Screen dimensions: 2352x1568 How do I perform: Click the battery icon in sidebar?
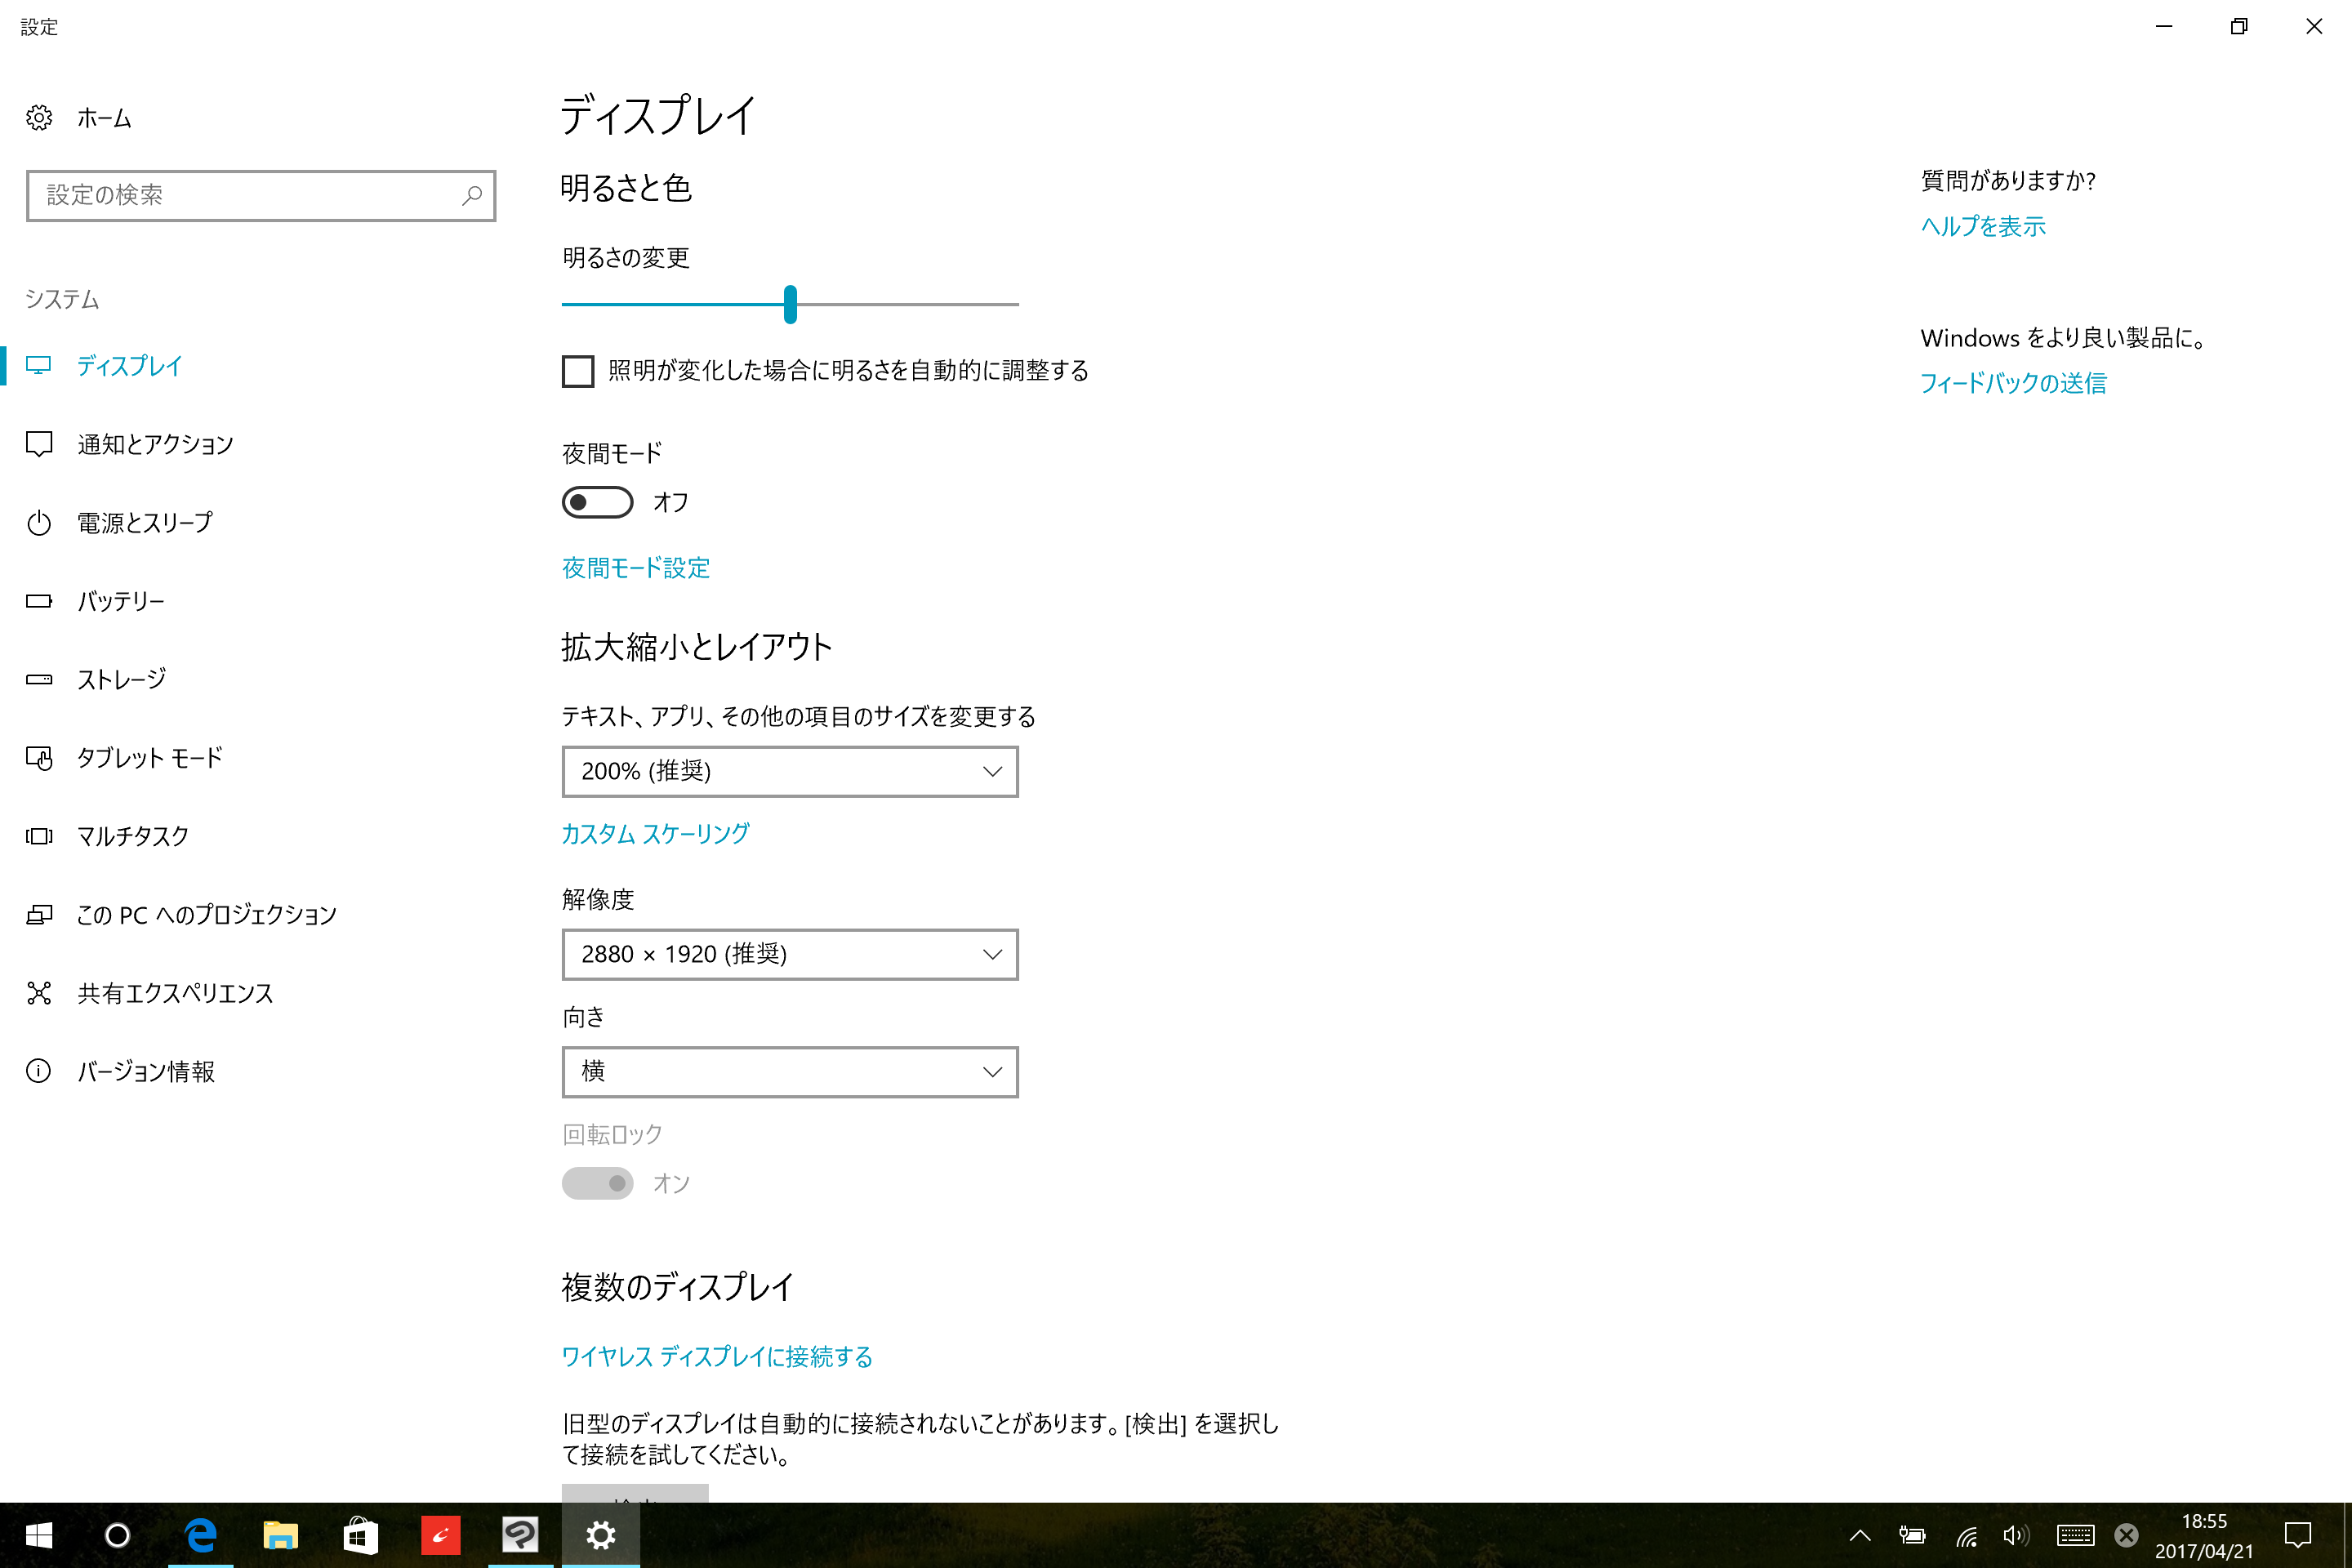click(39, 601)
